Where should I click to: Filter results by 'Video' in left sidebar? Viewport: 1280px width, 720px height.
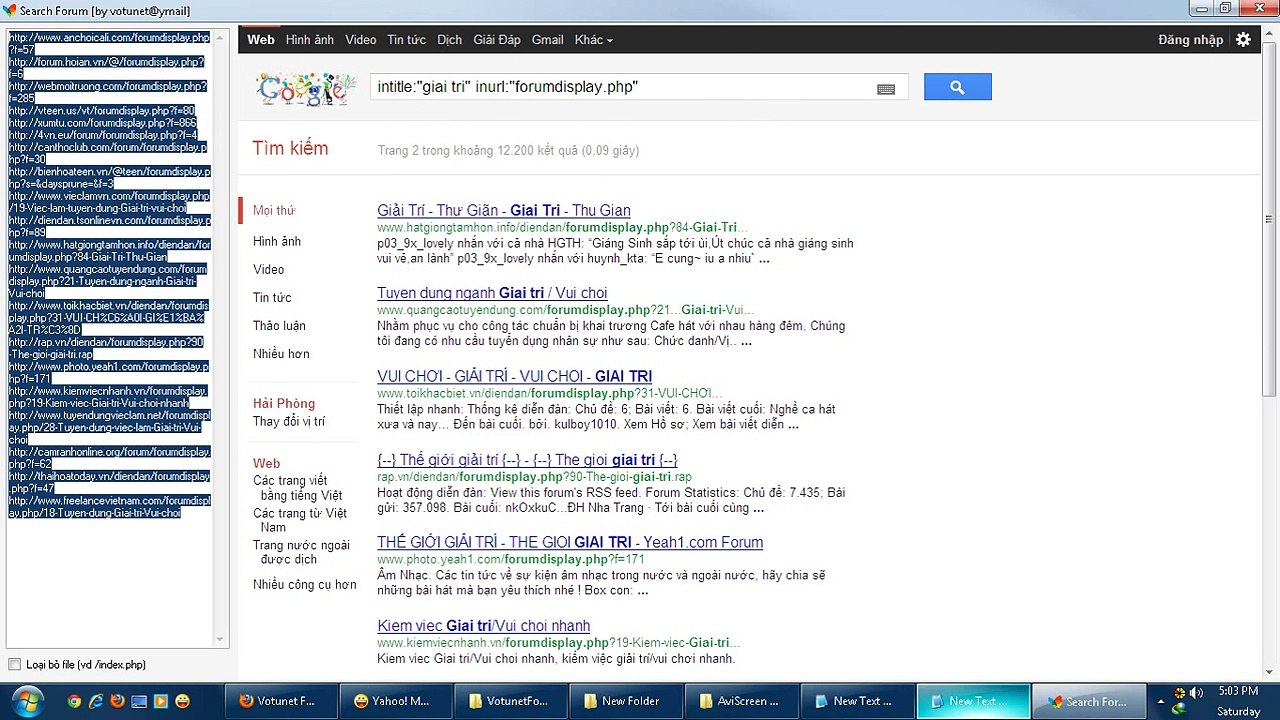pyautogui.click(x=269, y=269)
